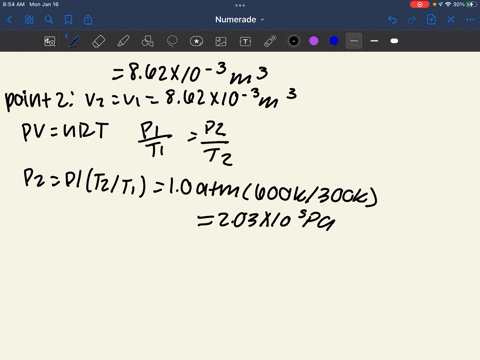Select the Text box tool

(x=245, y=41)
